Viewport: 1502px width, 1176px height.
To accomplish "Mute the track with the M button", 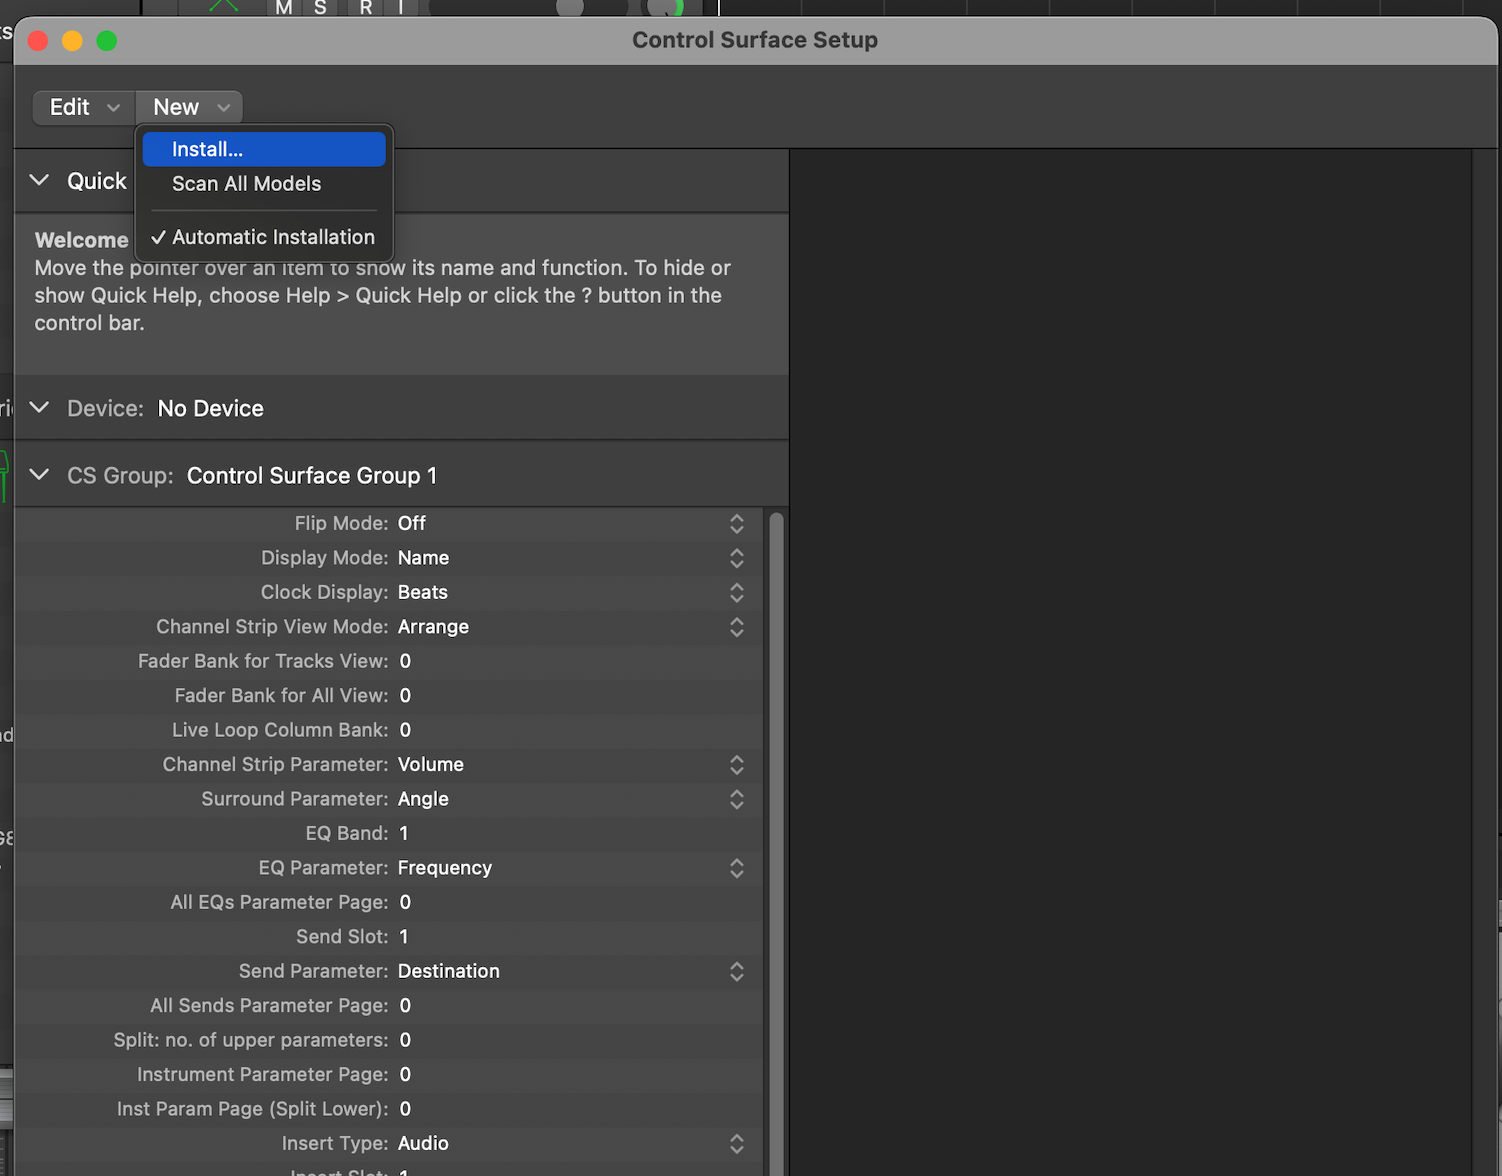I will click(x=283, y=7).
